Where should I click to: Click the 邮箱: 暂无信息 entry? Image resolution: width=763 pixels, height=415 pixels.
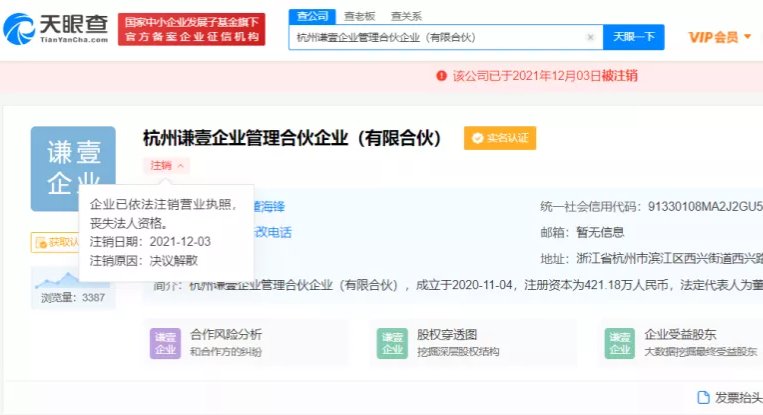coord(582,233)
